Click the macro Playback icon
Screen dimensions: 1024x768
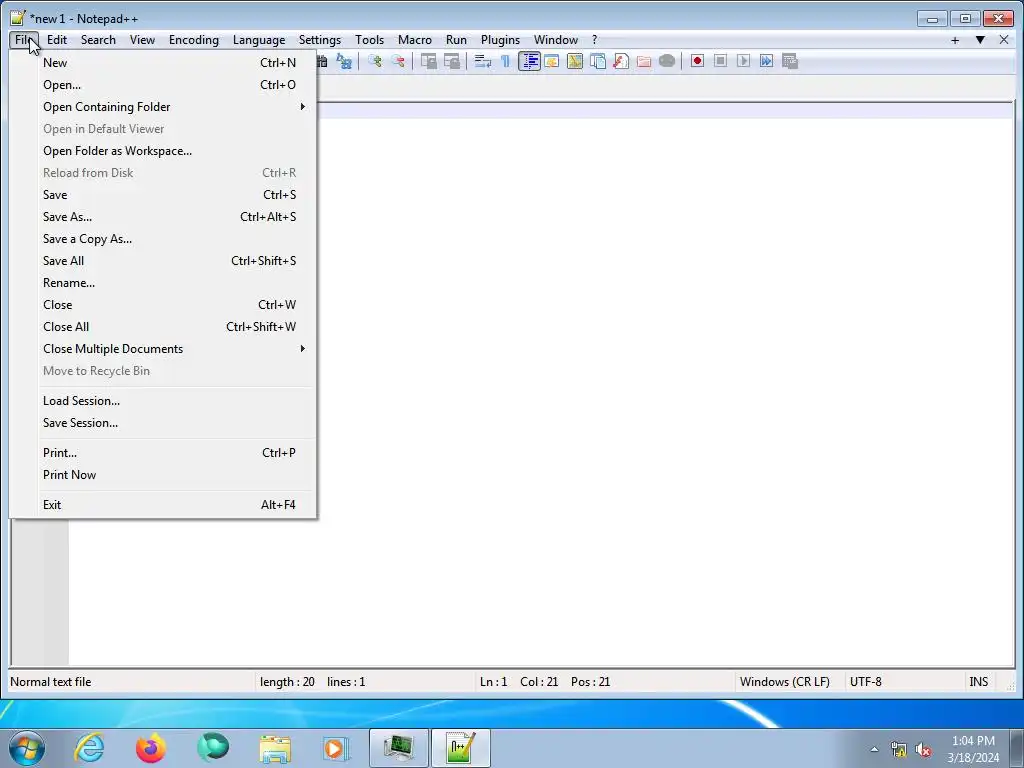click(743, 61)
